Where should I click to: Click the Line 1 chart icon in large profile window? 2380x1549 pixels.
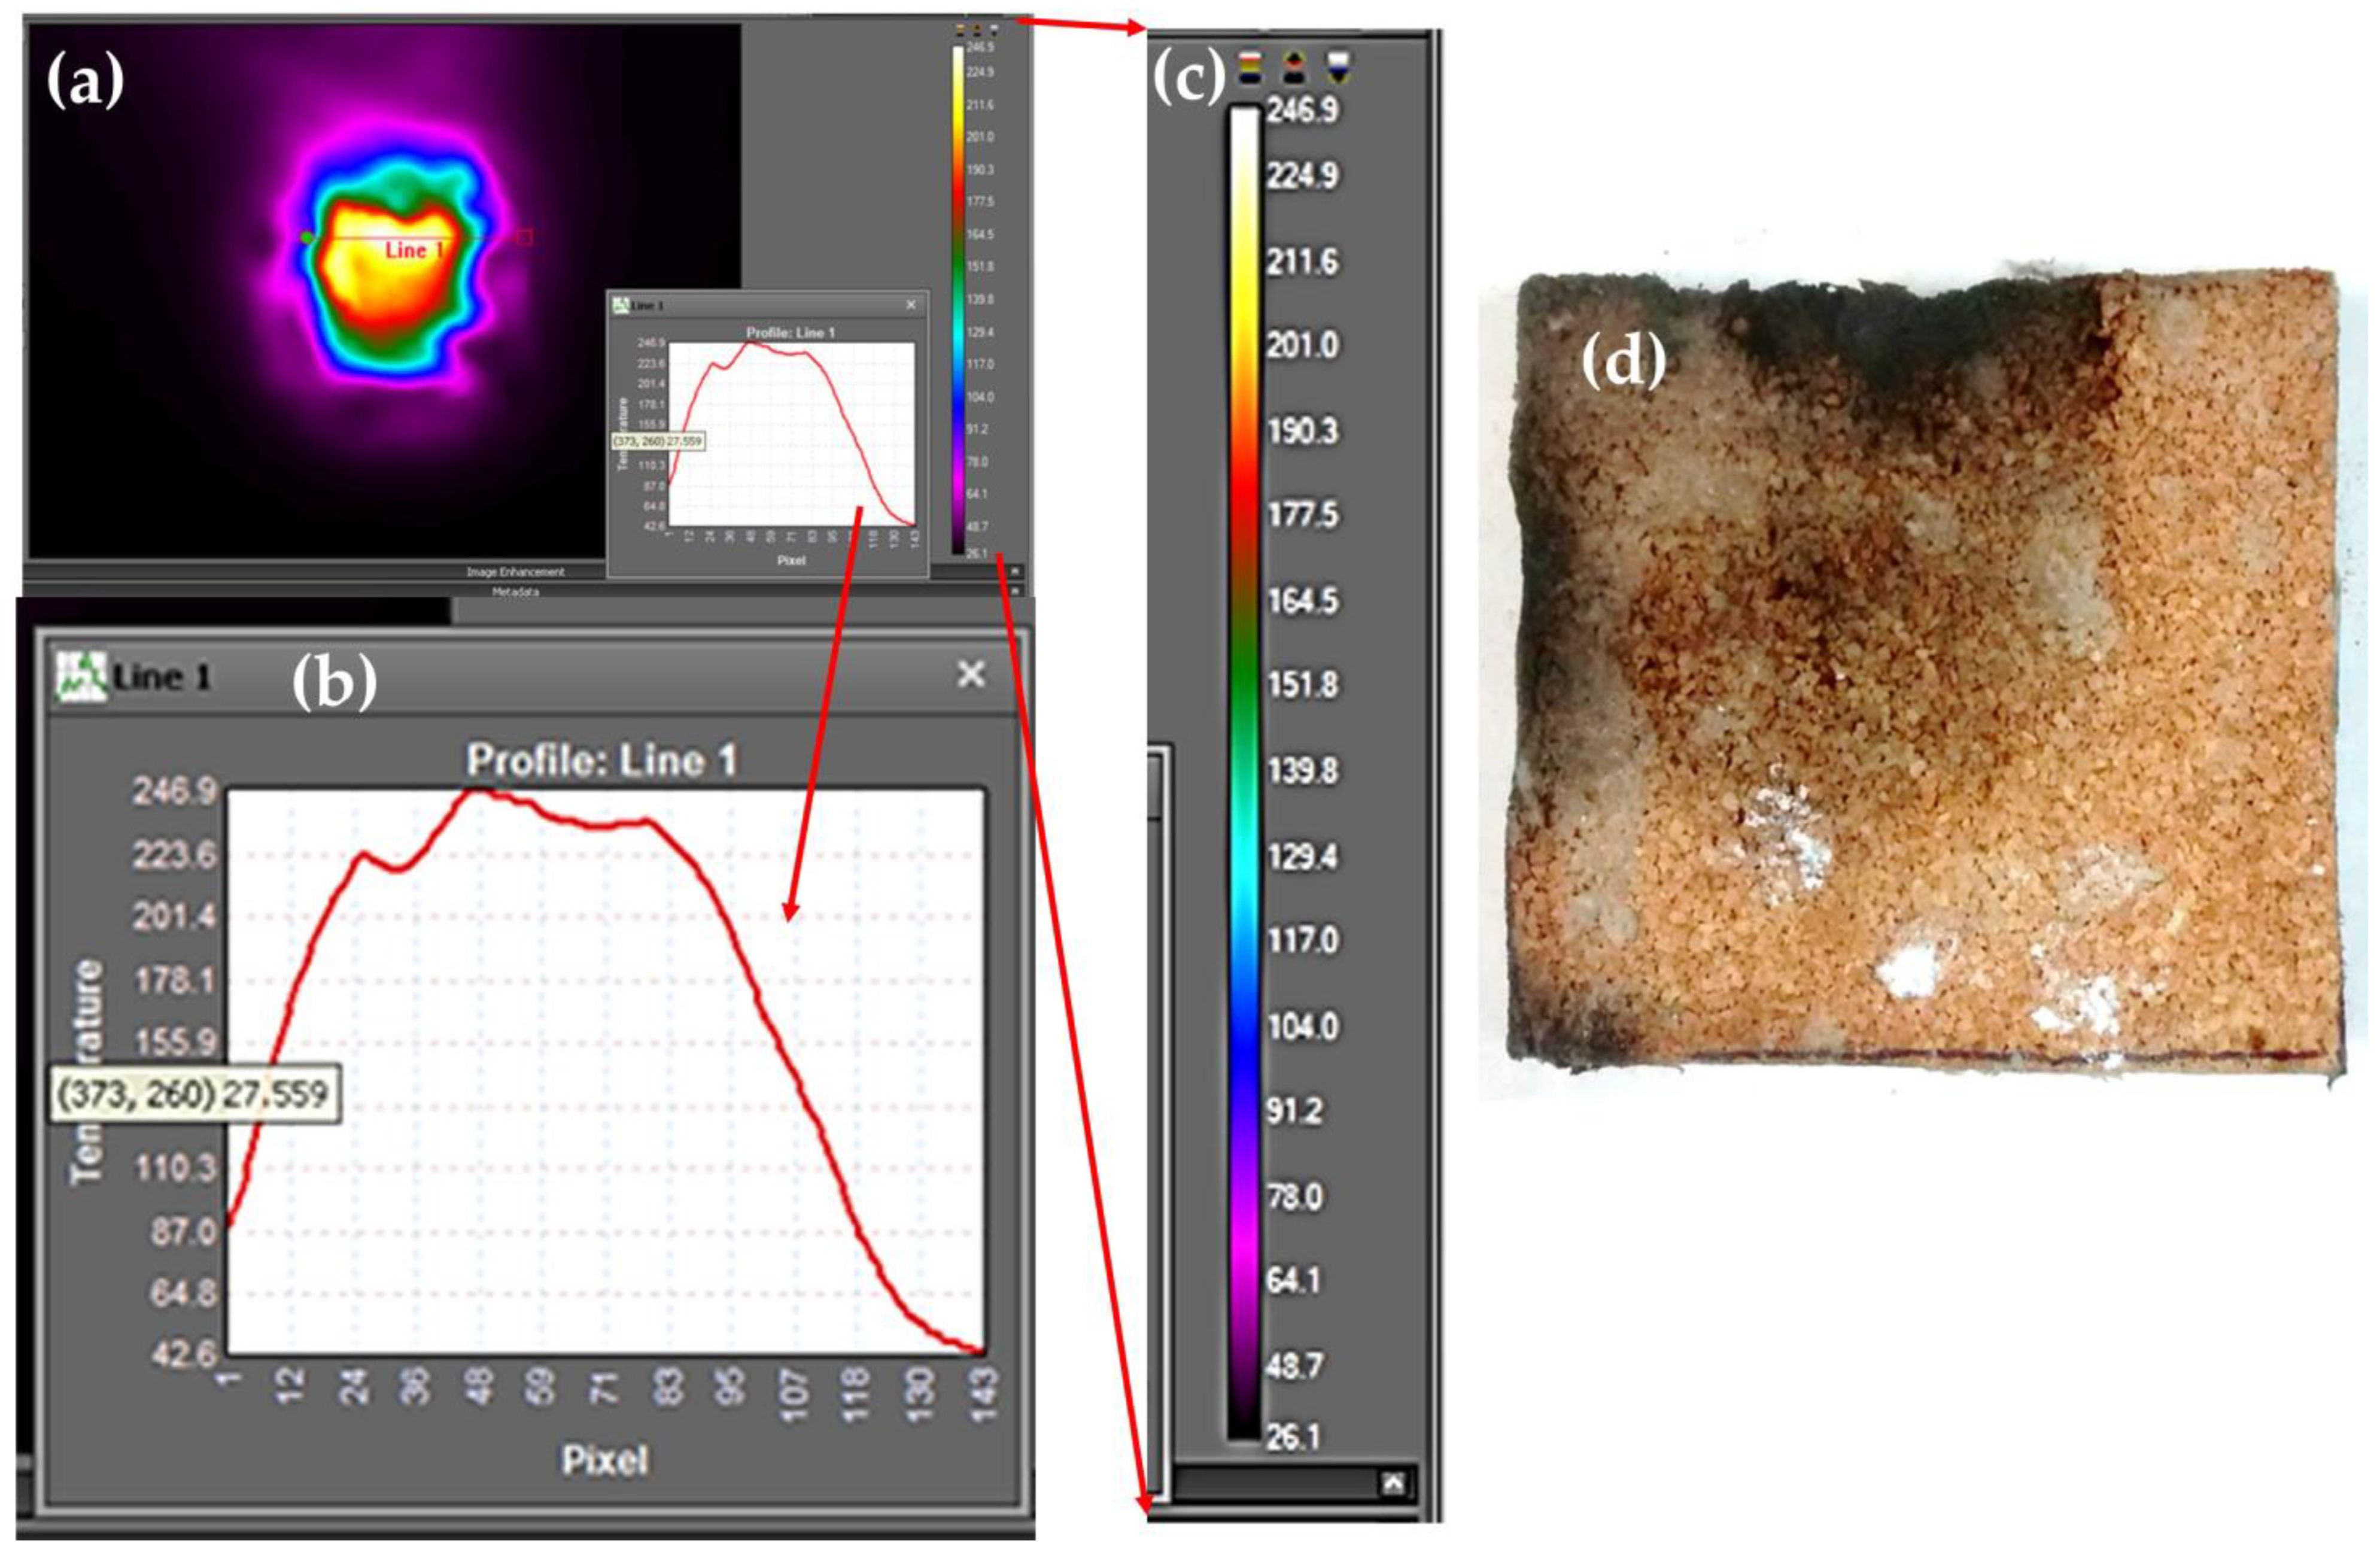81,676
